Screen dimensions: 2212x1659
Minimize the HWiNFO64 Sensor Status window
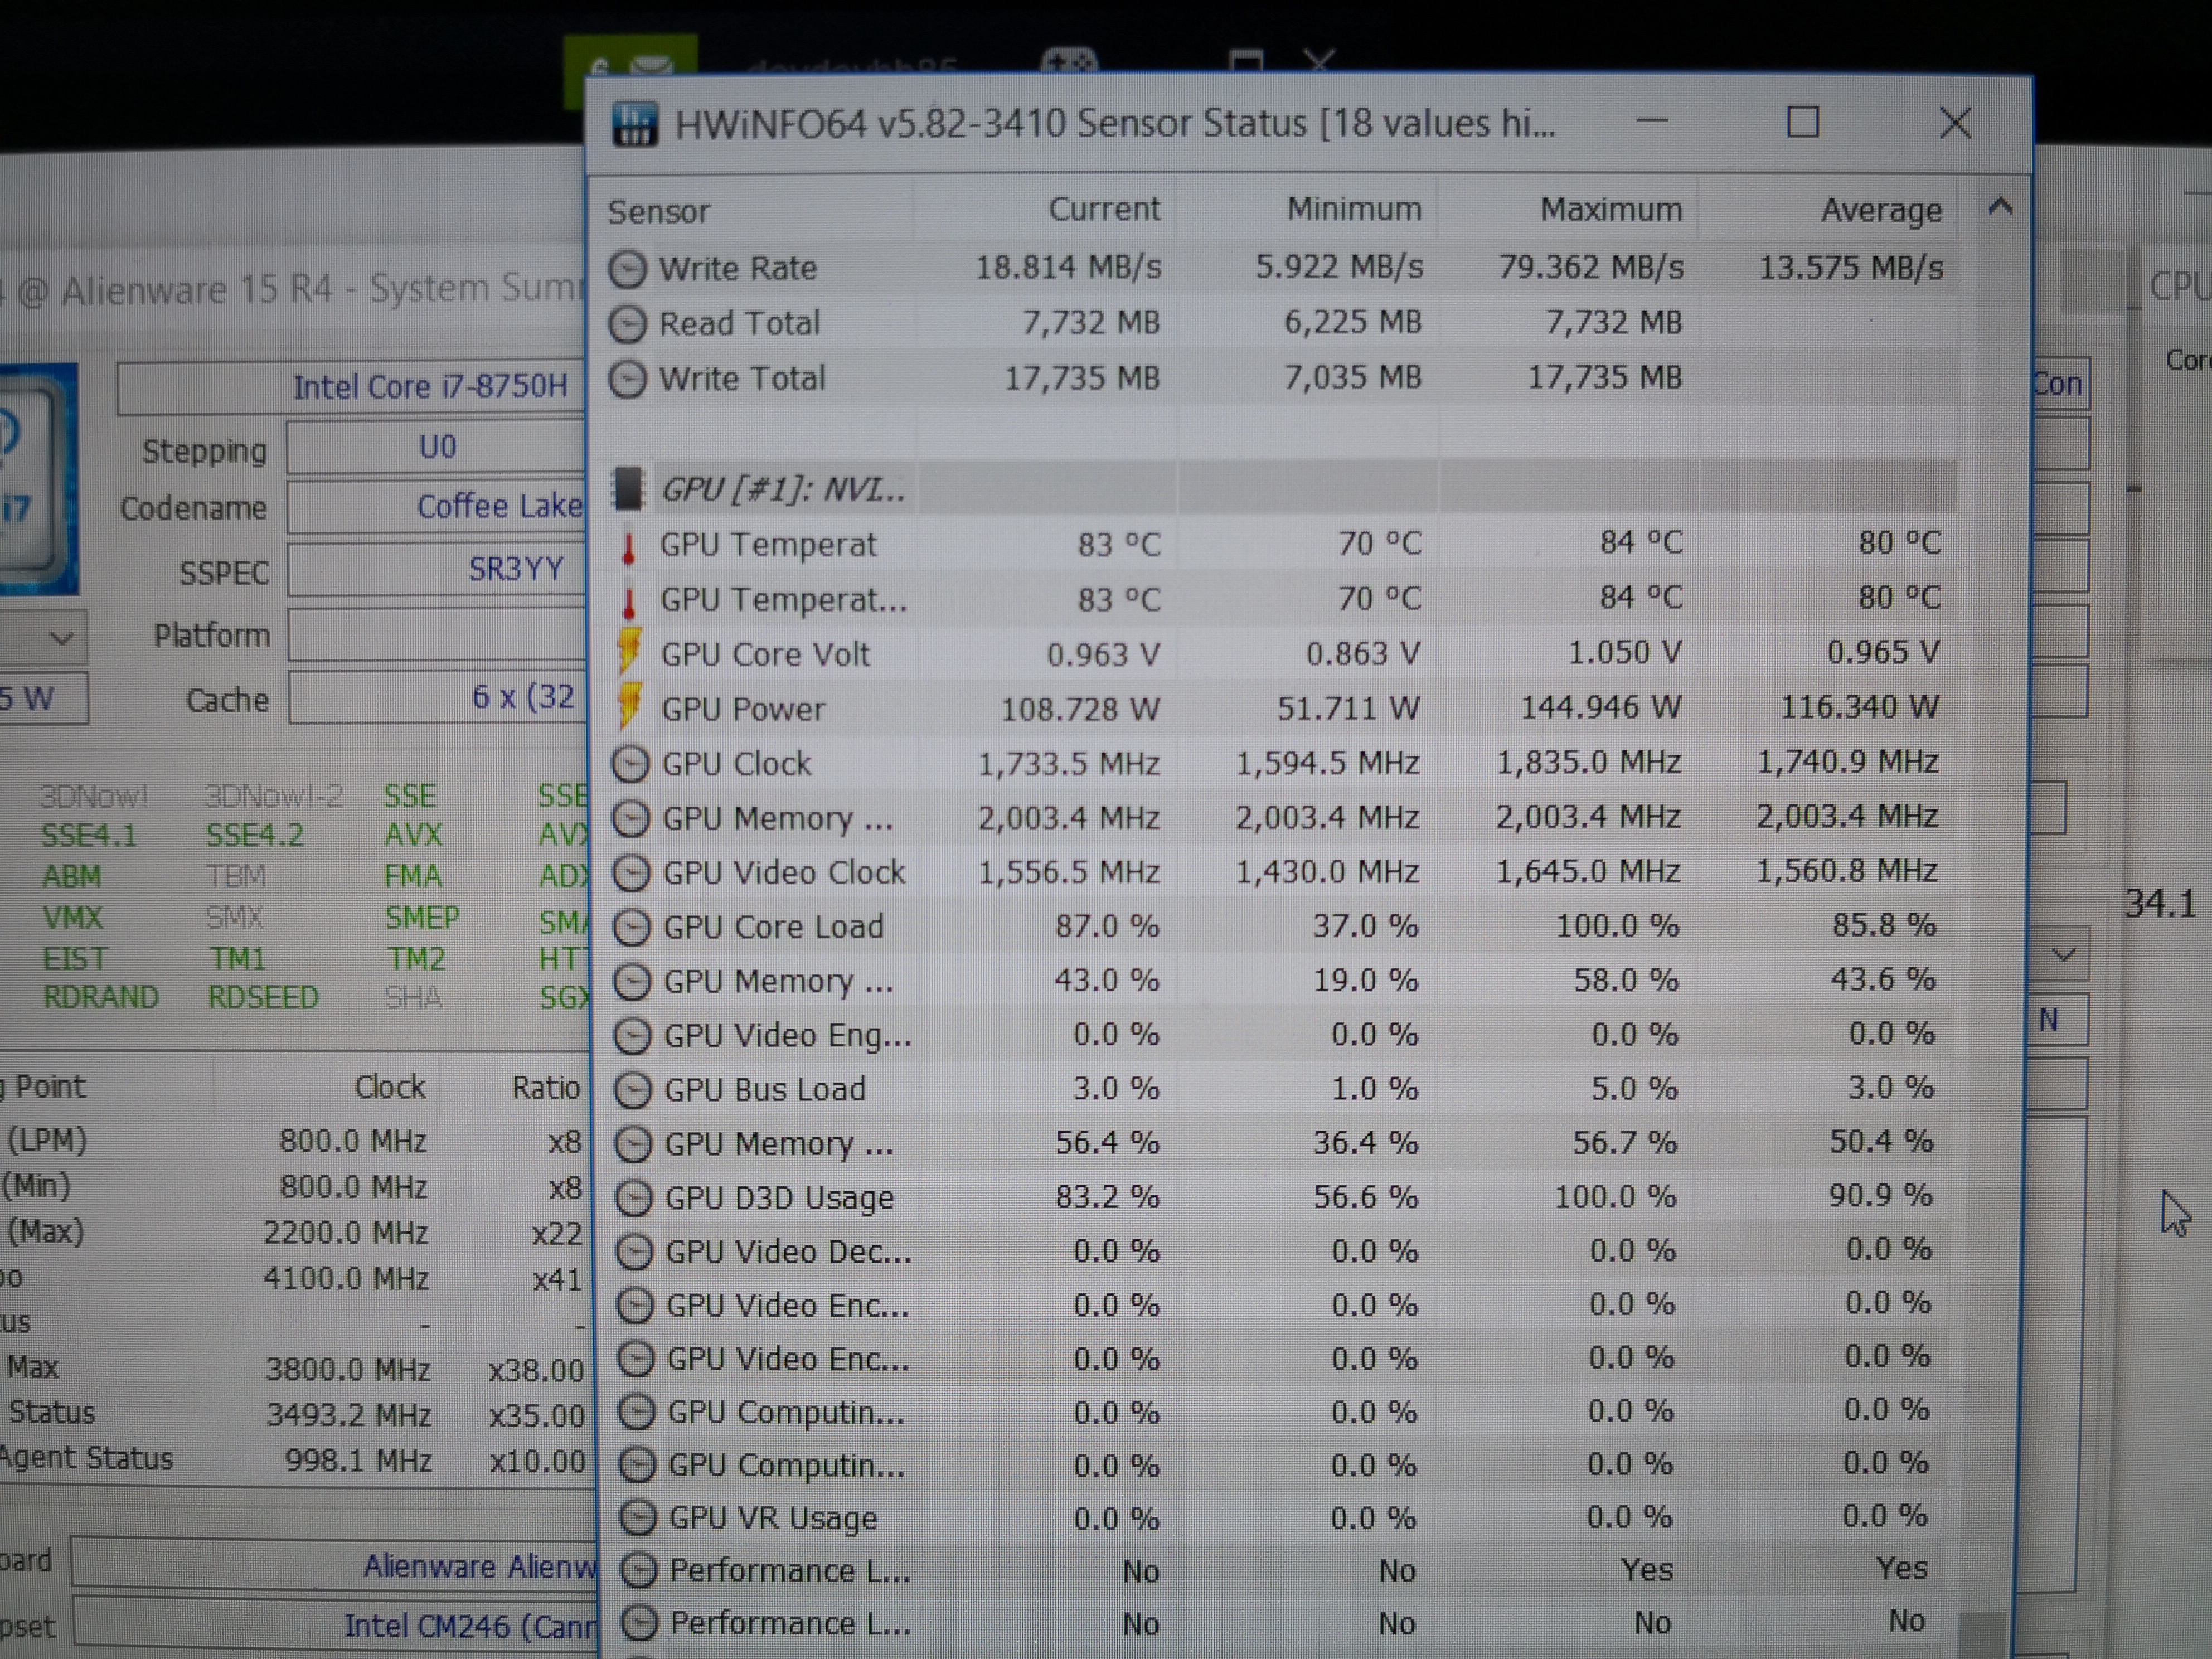[1652, 122]
